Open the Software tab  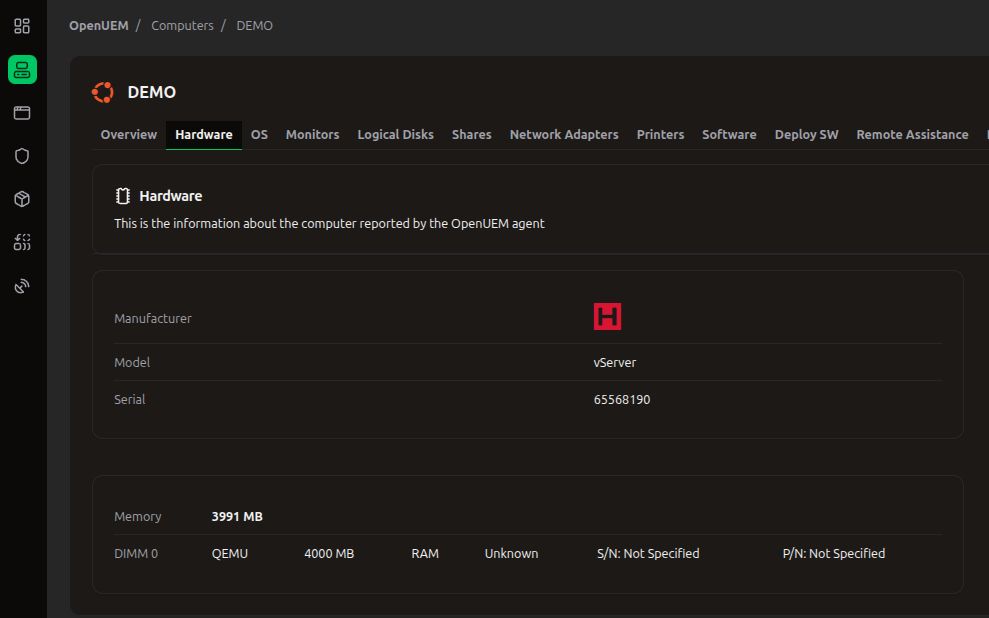pyautogui.click(x=729, y=134)
